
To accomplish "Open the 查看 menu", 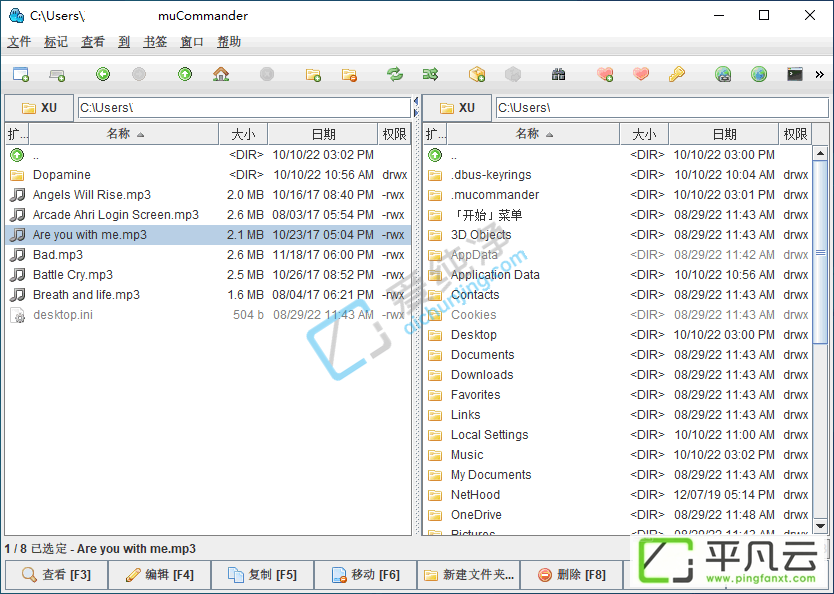I will point(93,41).
